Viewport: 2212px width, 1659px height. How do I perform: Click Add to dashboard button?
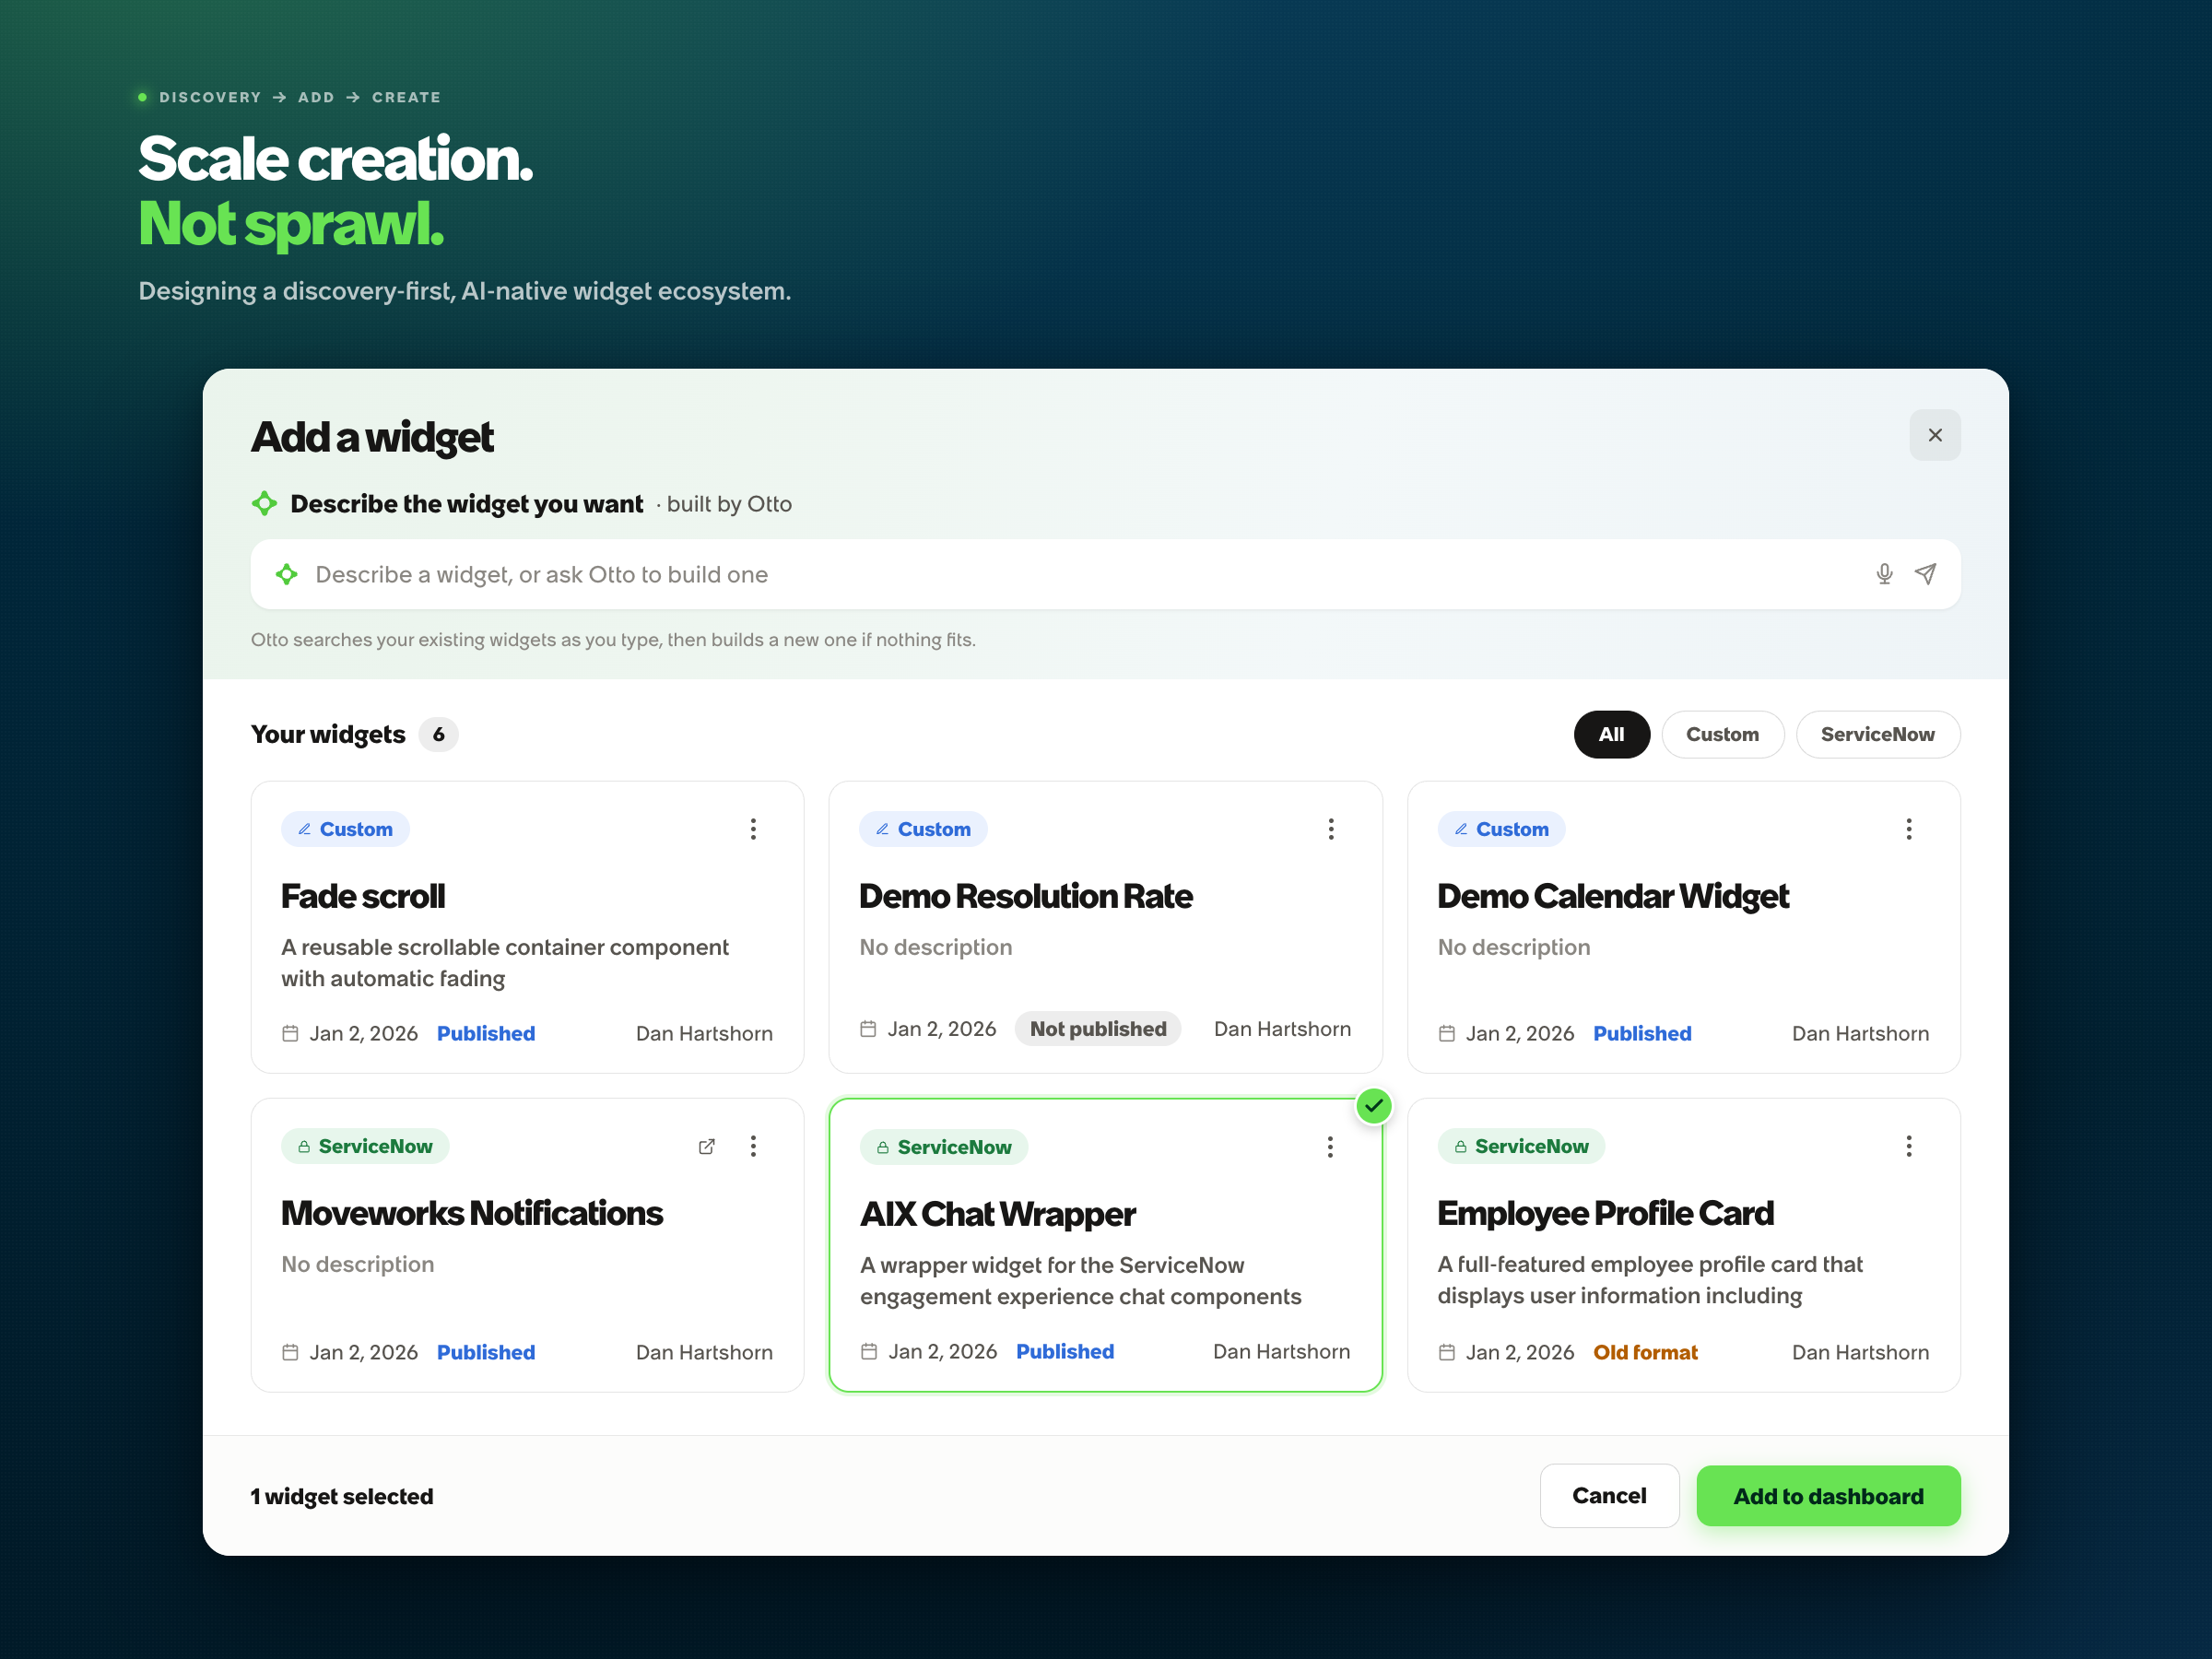(x=1828, y=1495)
